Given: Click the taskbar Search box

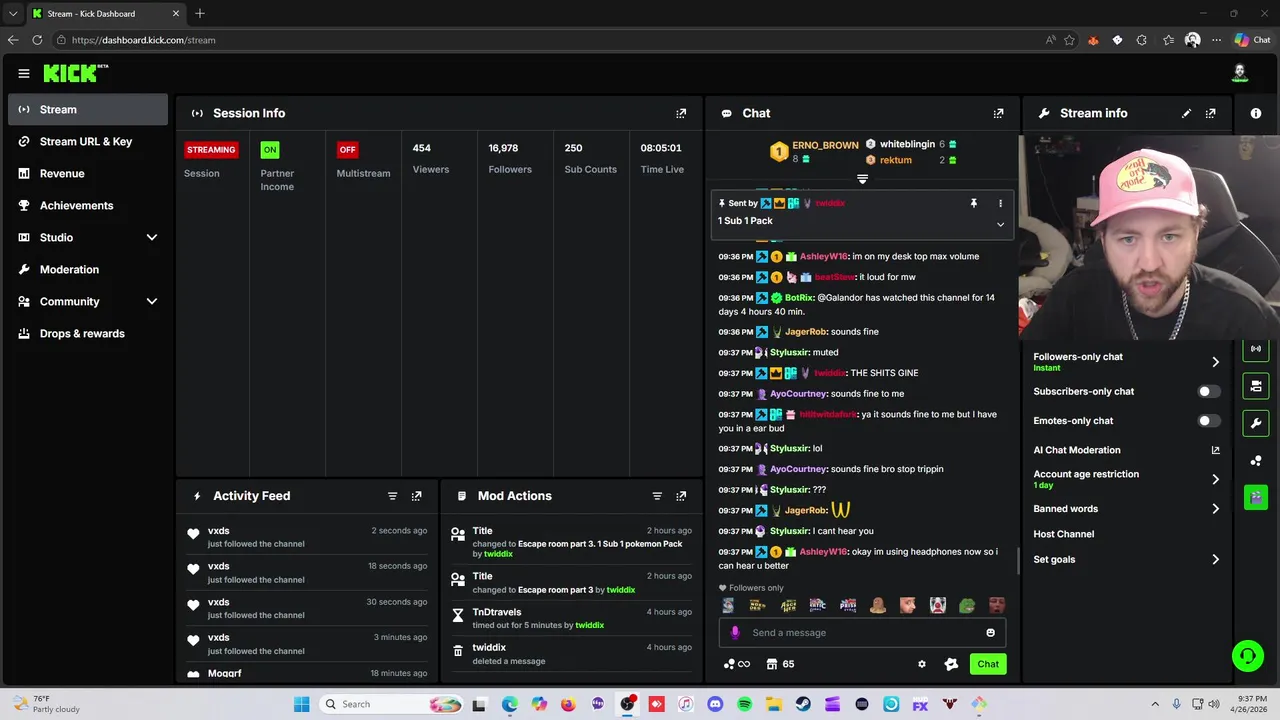Looking at the screenshot, I should pos(393,704).
